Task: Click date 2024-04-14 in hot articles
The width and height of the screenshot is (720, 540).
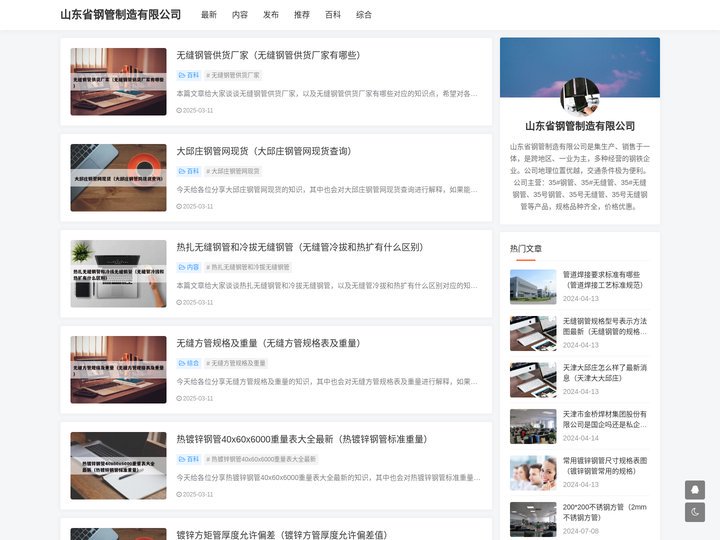Action: (x=581, y=438)
